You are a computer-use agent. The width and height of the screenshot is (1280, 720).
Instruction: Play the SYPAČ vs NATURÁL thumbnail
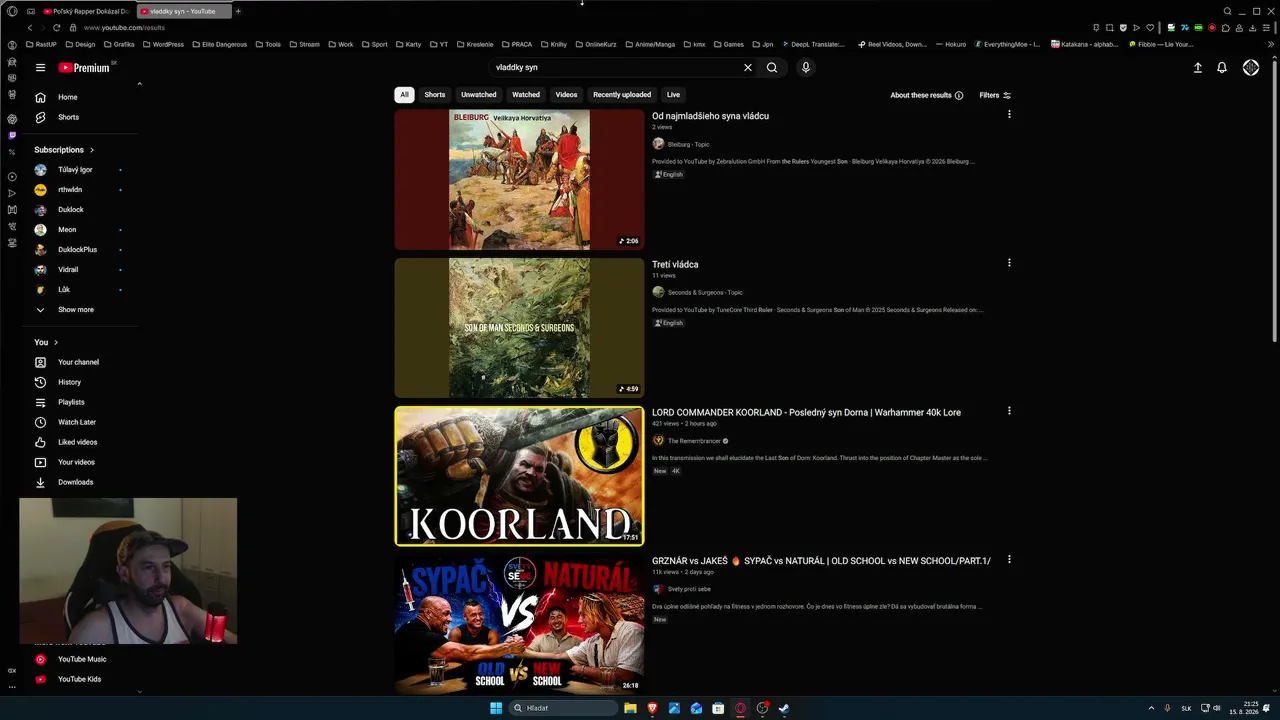point(519,624)
